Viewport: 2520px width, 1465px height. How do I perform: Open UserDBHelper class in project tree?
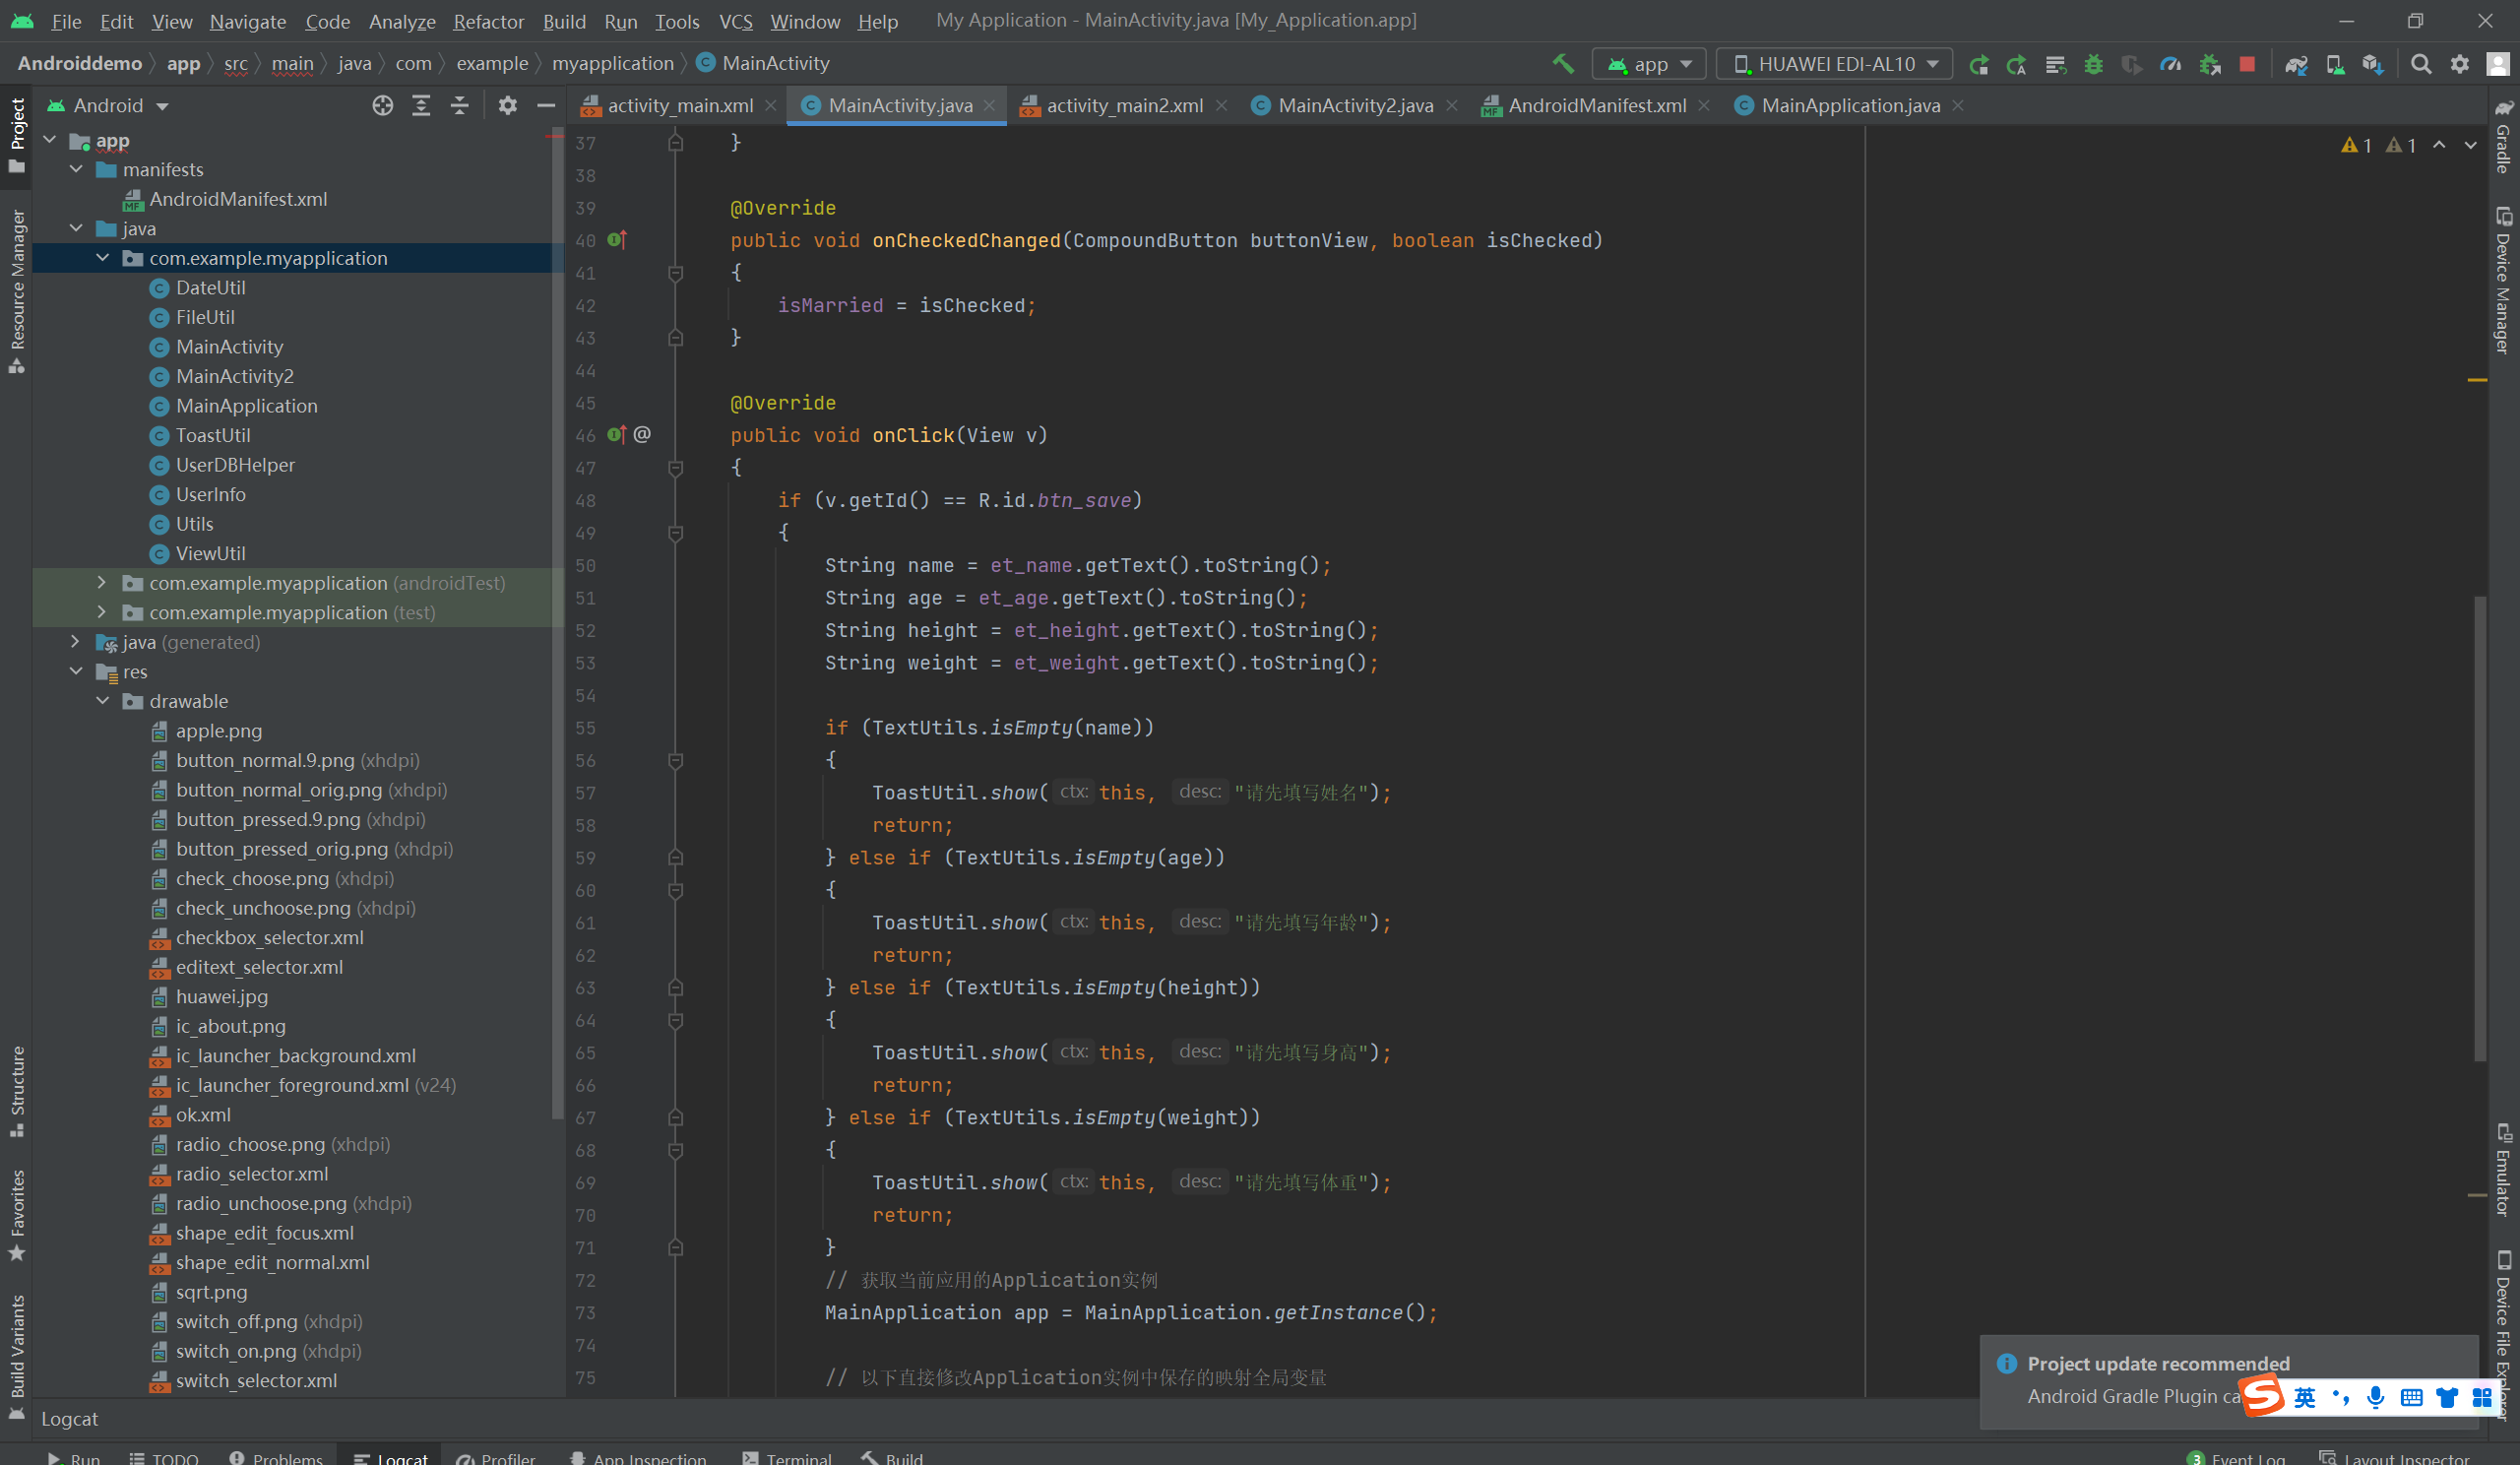(235, 465)
